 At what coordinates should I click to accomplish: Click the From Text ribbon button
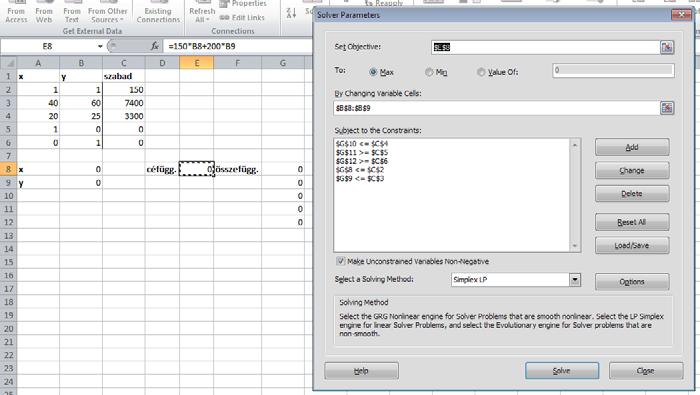pos(71,12)
